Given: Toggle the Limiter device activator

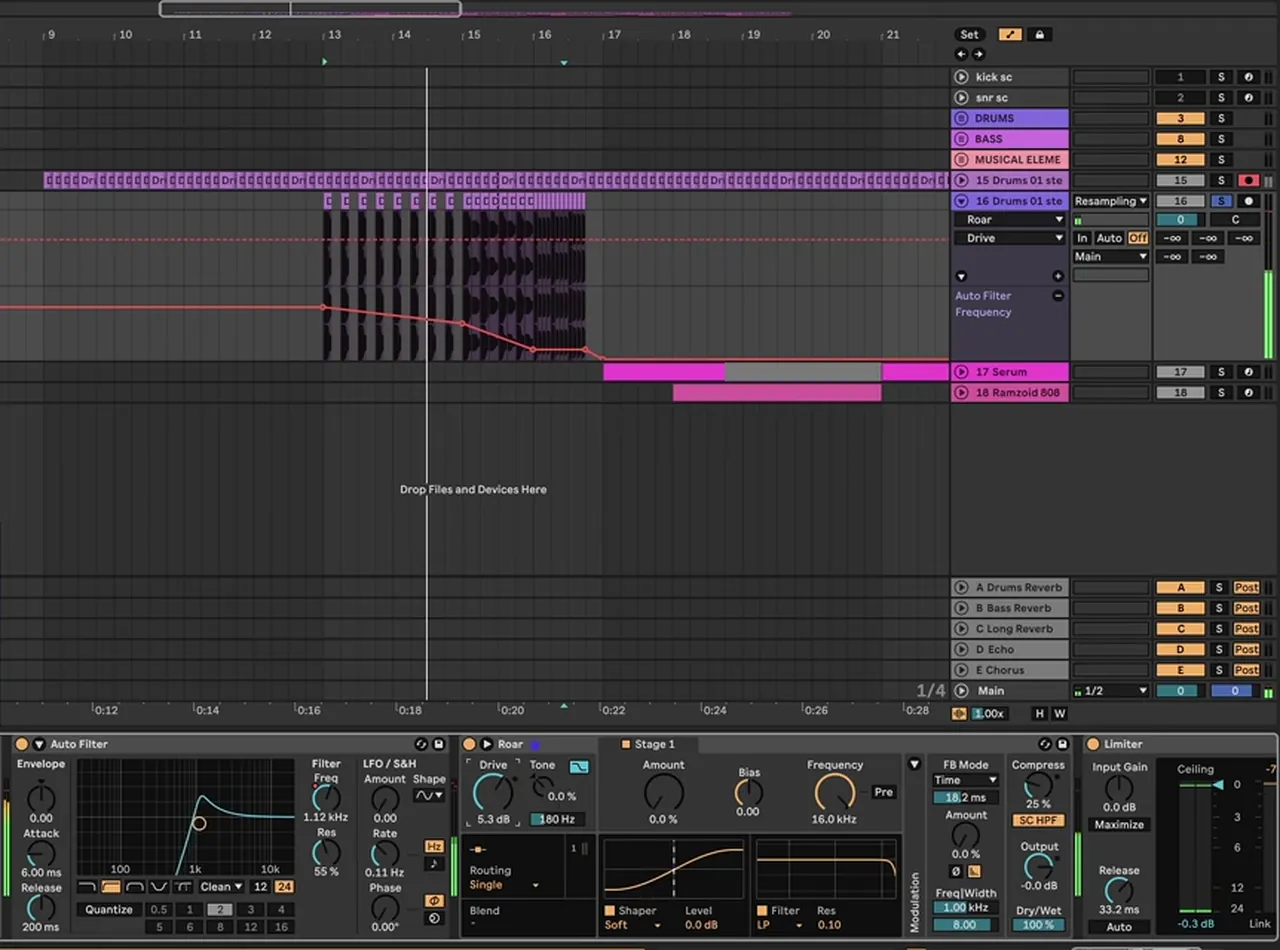Looking at the screenshot, I should click(1093, 744).
